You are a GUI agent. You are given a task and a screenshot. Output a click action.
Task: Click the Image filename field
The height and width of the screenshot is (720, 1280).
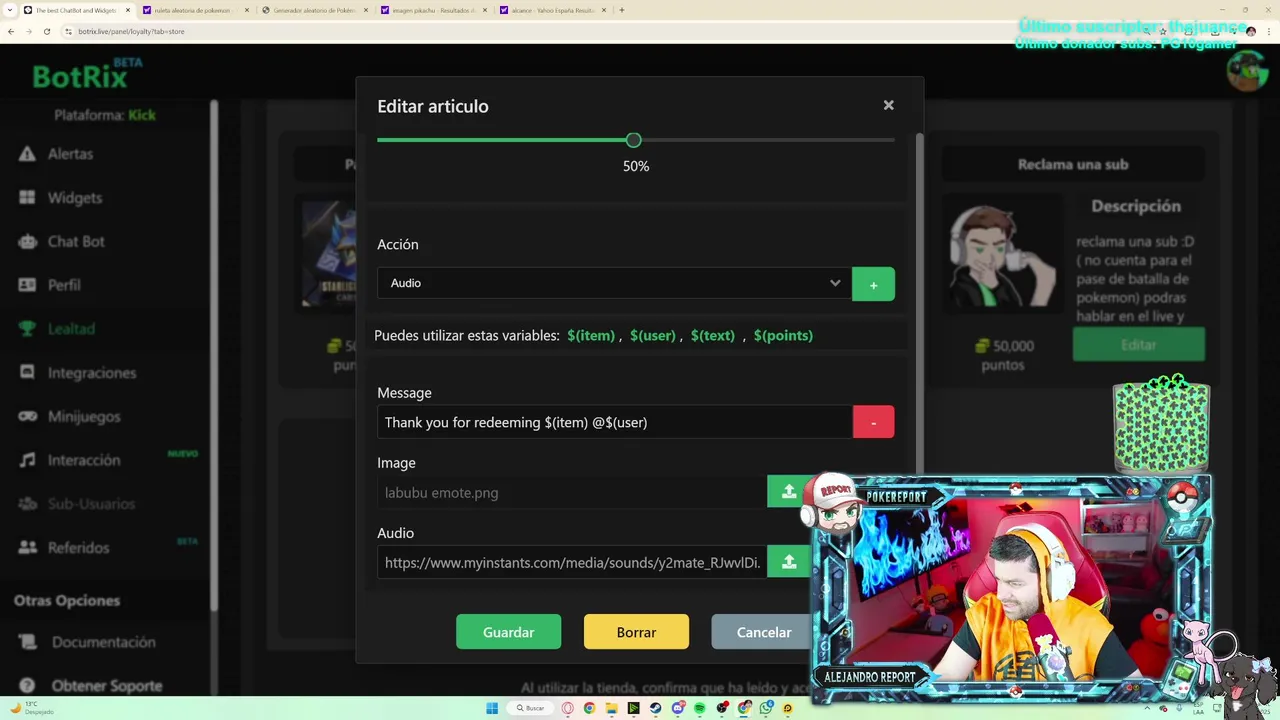[572, 492]
